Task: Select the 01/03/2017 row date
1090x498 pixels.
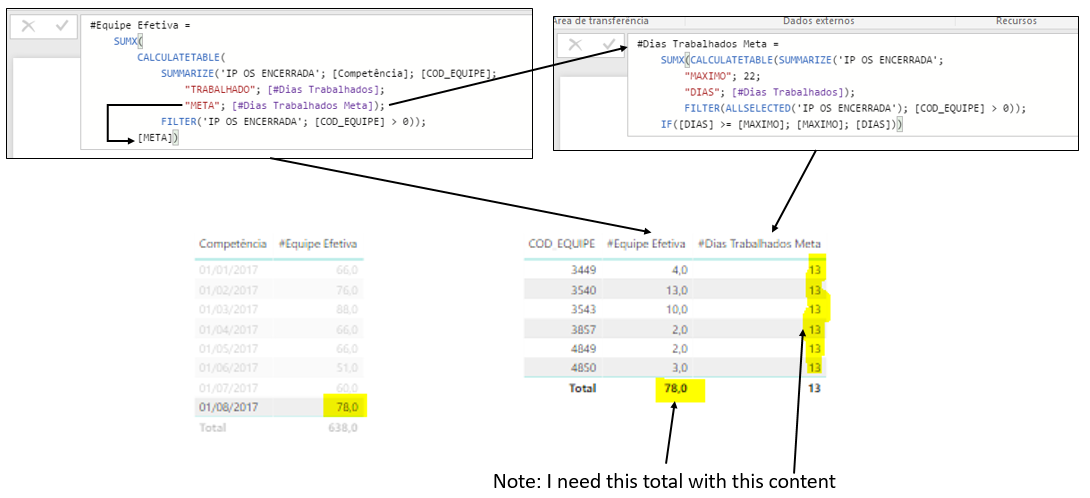Action: pyautogui.click(x=228, y=309)
